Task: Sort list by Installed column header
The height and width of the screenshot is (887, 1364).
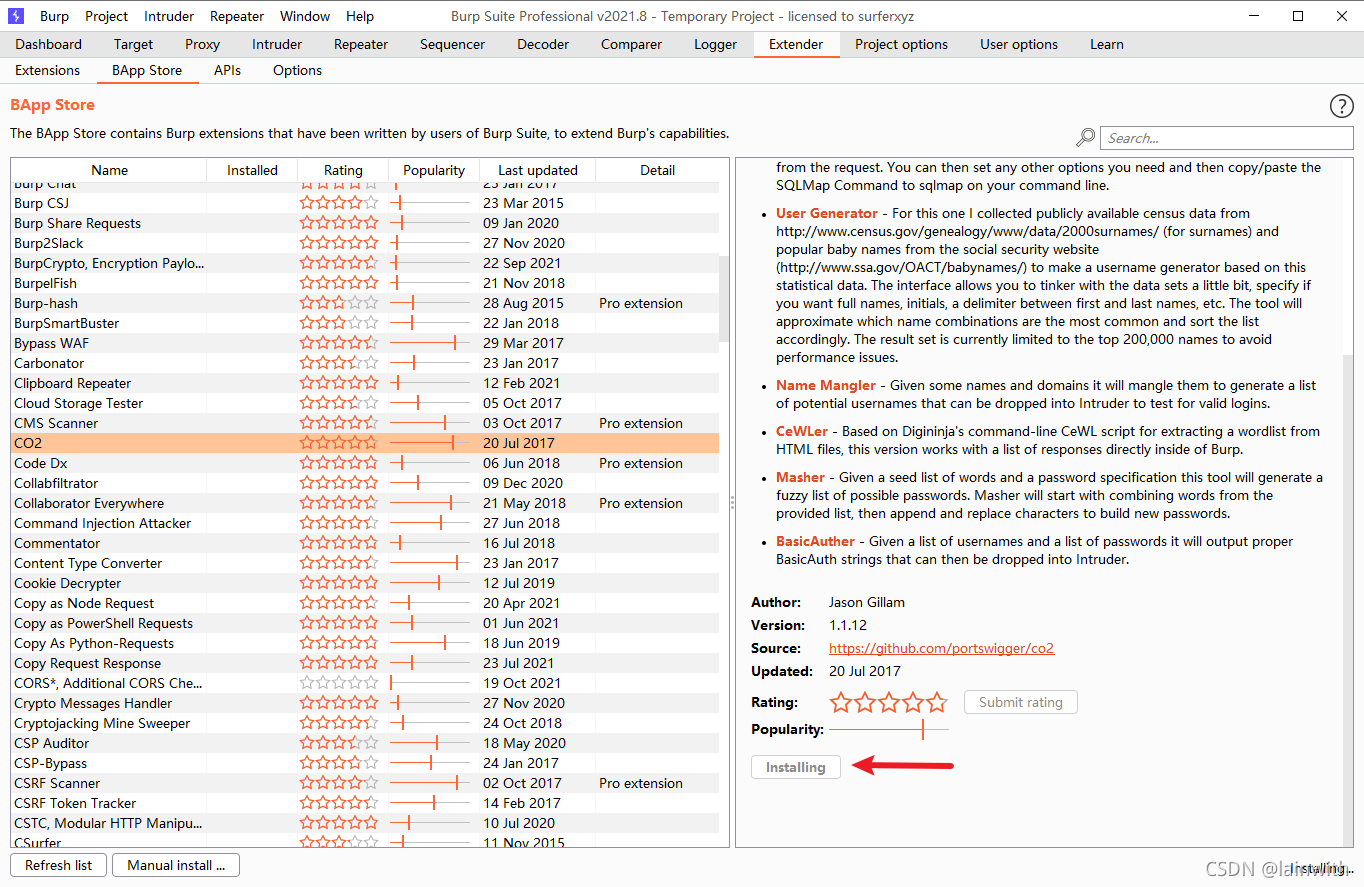Action: [x=252, y=170]
